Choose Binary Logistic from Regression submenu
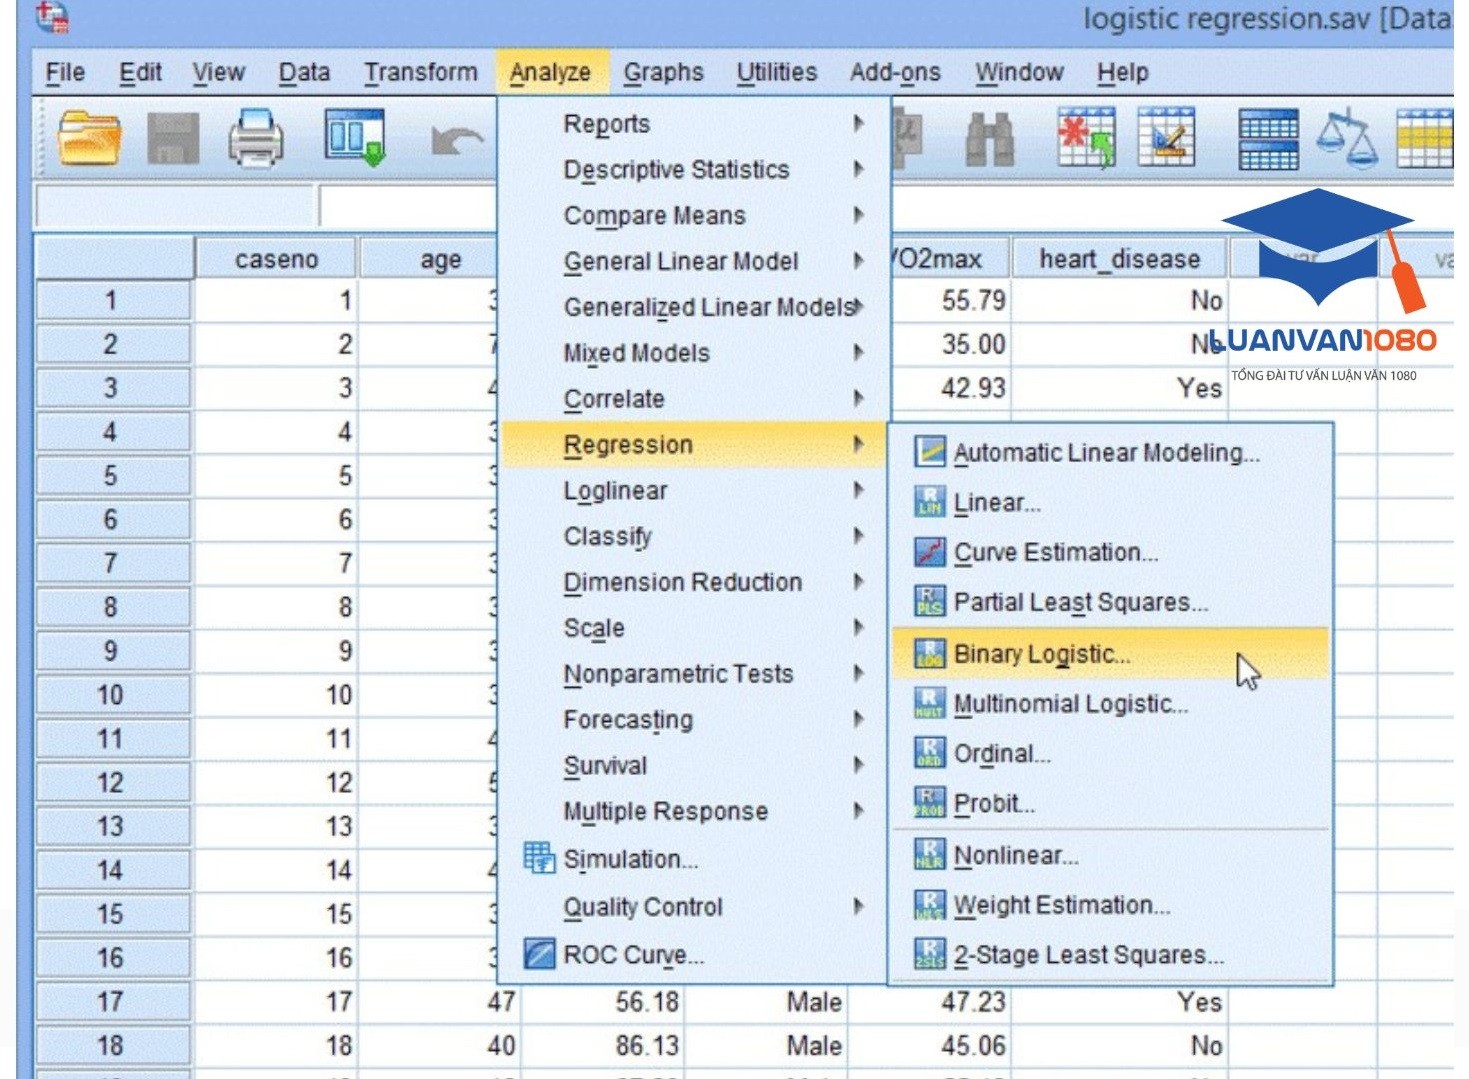1469x1079 pixels. pyautogui.click(x=1041, y=654)
